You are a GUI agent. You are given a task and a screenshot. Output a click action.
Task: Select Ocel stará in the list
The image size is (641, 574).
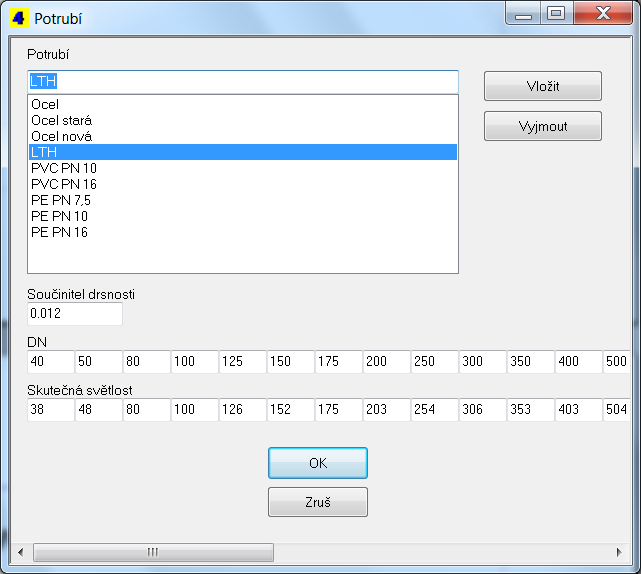[243, 120]
